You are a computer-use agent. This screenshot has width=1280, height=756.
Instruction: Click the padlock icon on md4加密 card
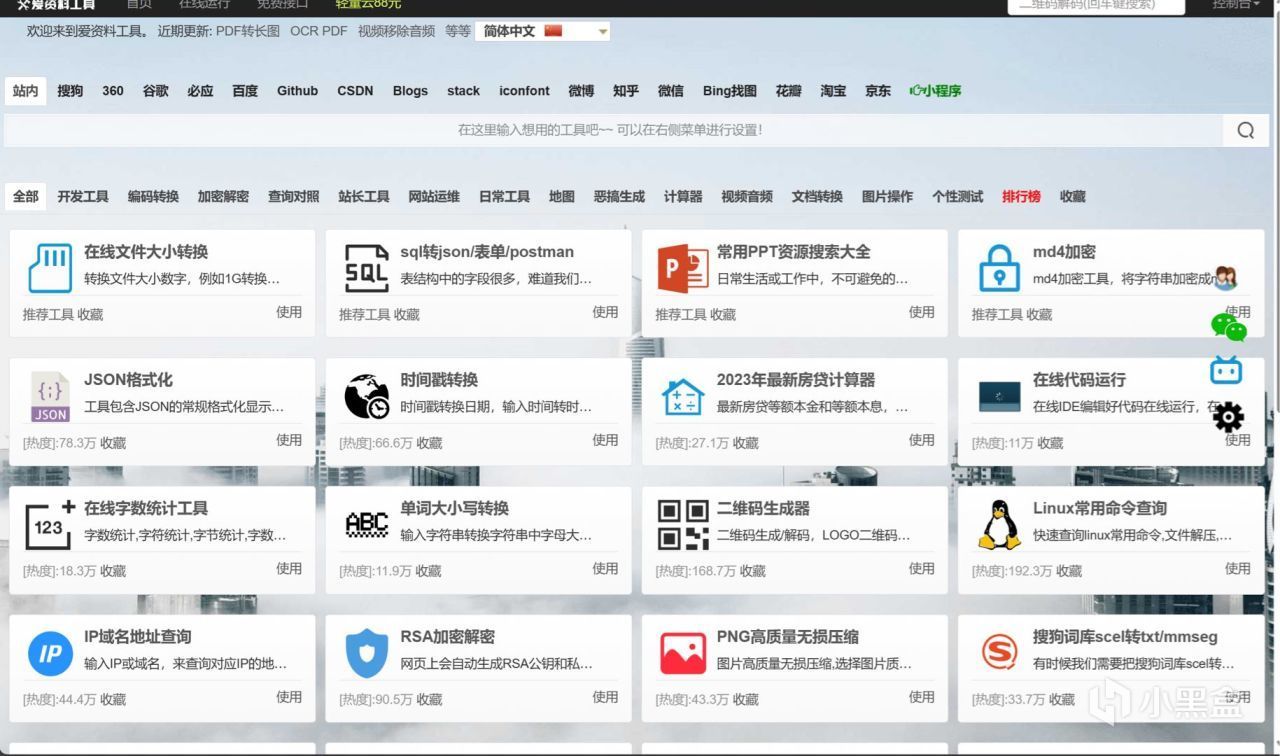tap(999, 267)
